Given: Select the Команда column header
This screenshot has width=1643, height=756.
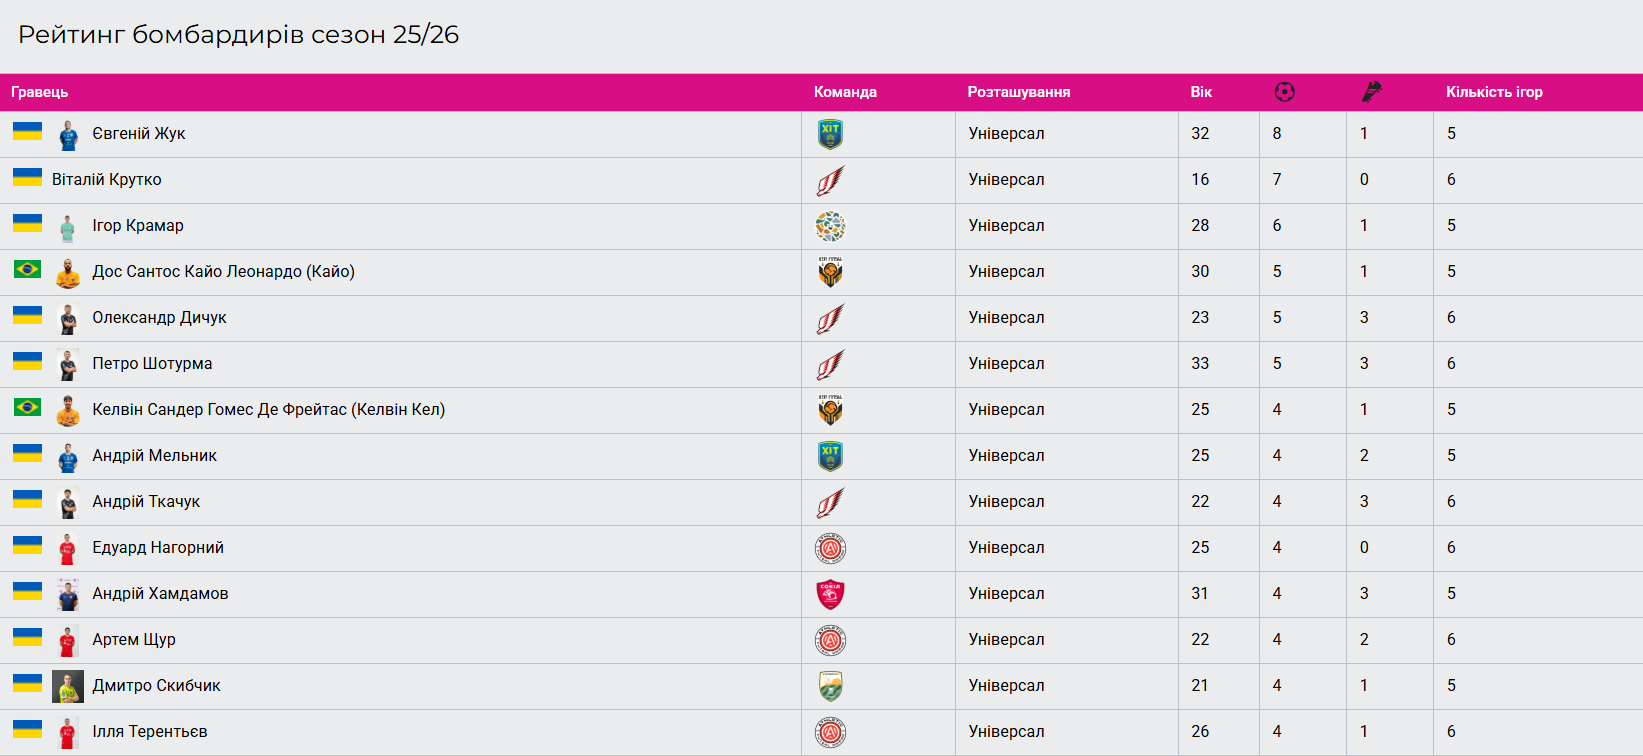Looking at the screenshot, I should pyautogui.click(x=845, y=92).
